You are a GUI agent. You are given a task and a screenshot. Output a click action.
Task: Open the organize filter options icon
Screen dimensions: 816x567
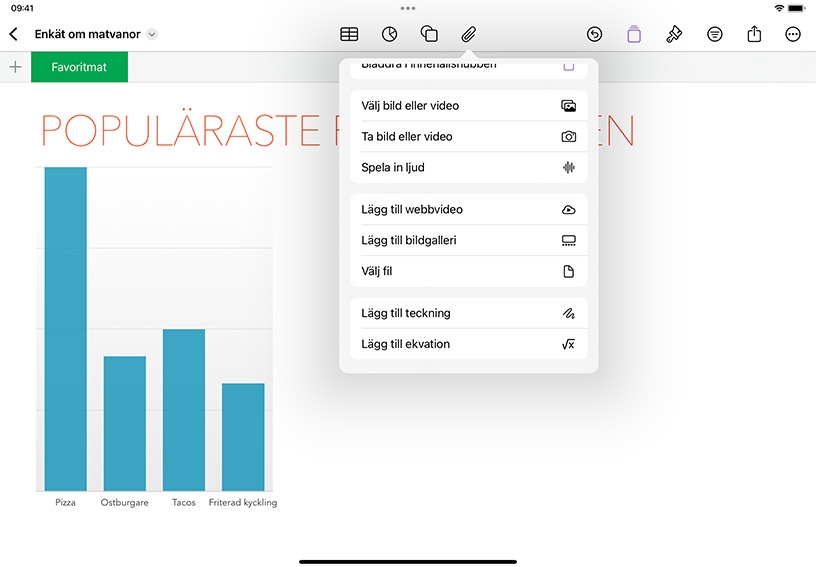(715, 34)
